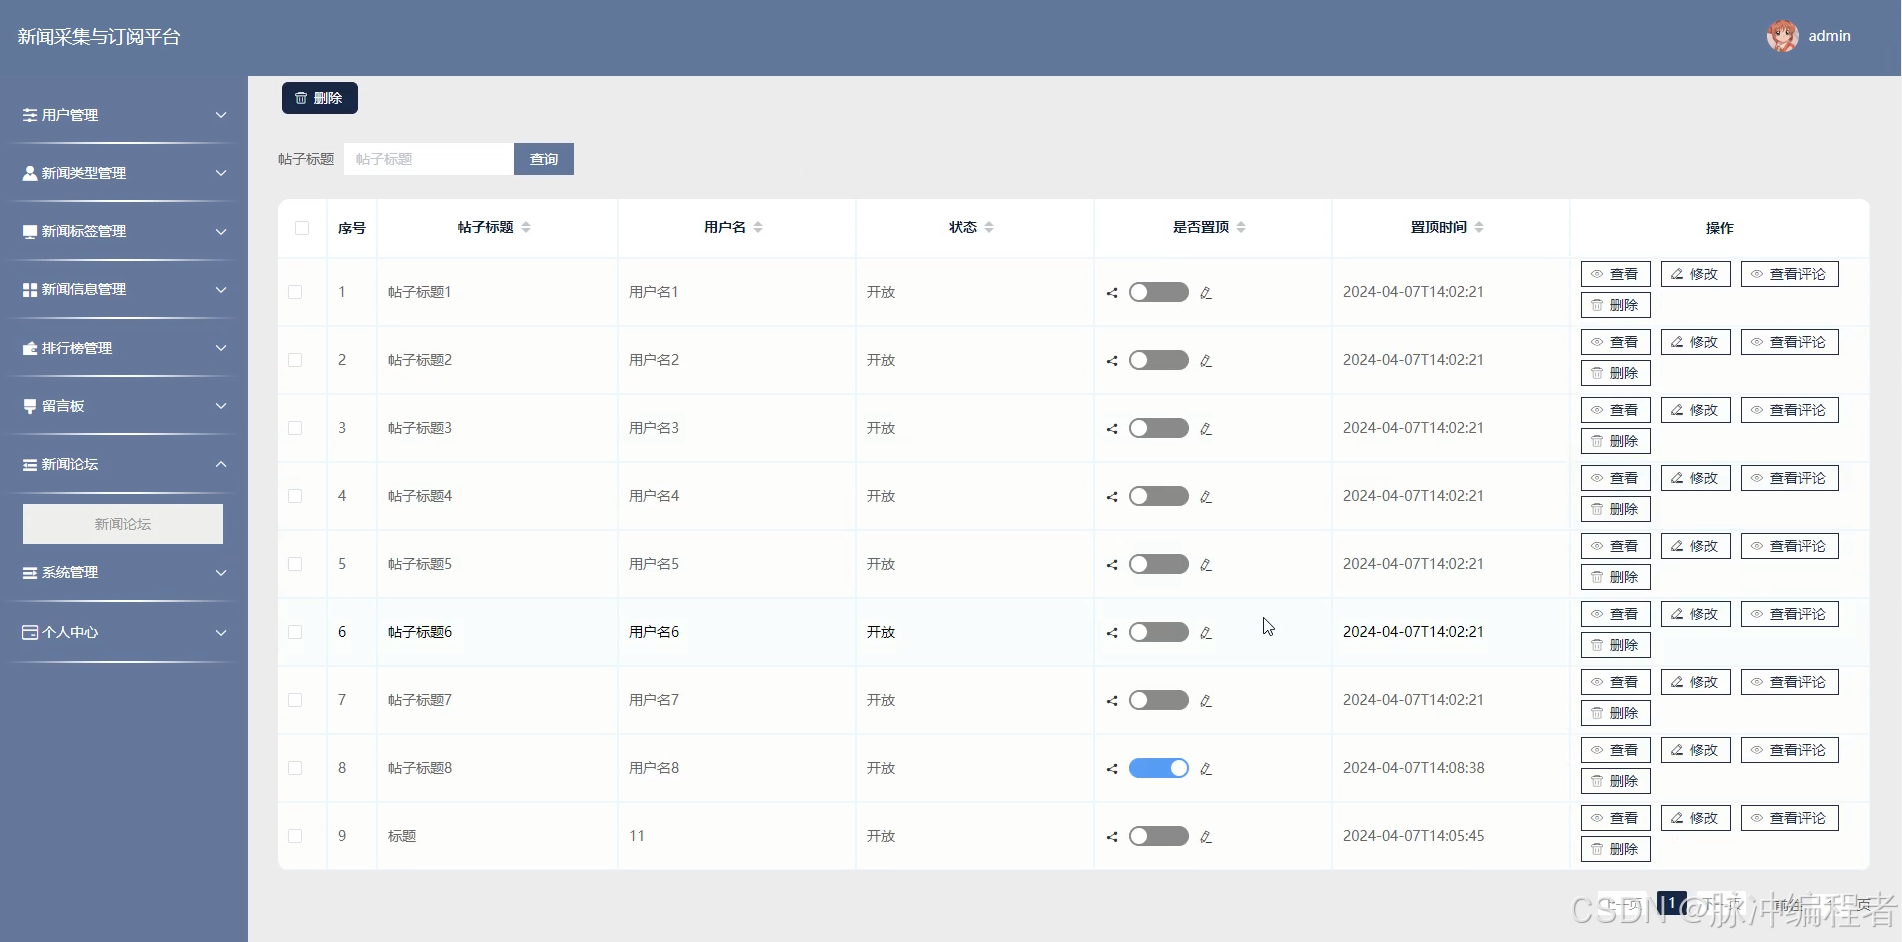Click 排行榜管理 icon in sidebar
This screenshot has height=942, width=1902.
tap(30, 348)
